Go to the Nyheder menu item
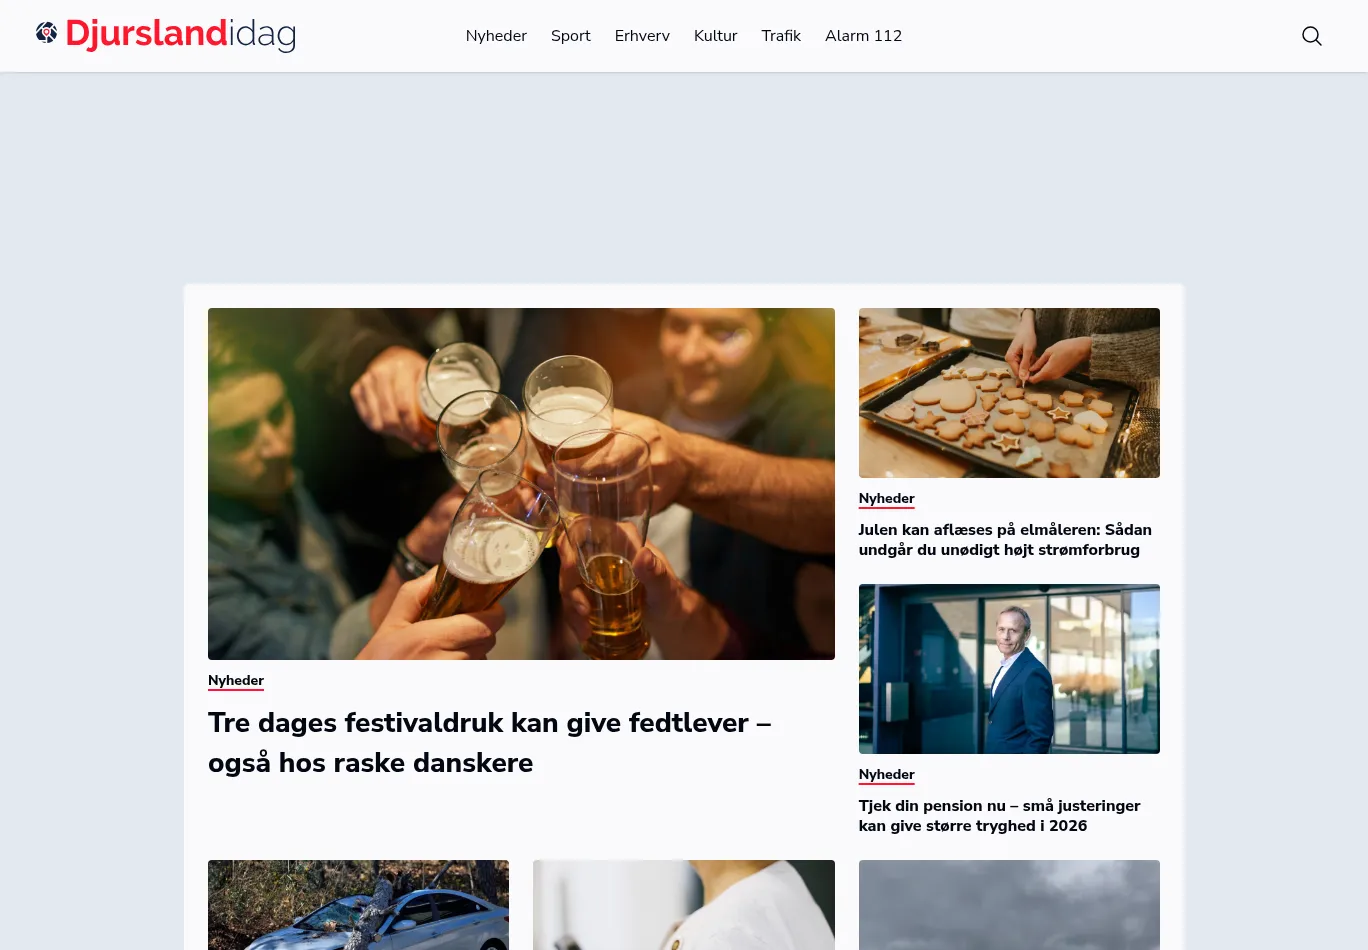Screen dimensions: 1368x950 (x=496, y=36)
